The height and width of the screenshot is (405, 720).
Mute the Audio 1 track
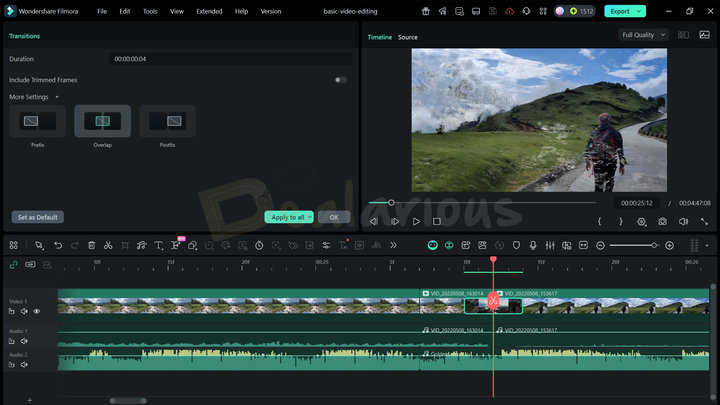pyautogui.click(x=24, y=341)
